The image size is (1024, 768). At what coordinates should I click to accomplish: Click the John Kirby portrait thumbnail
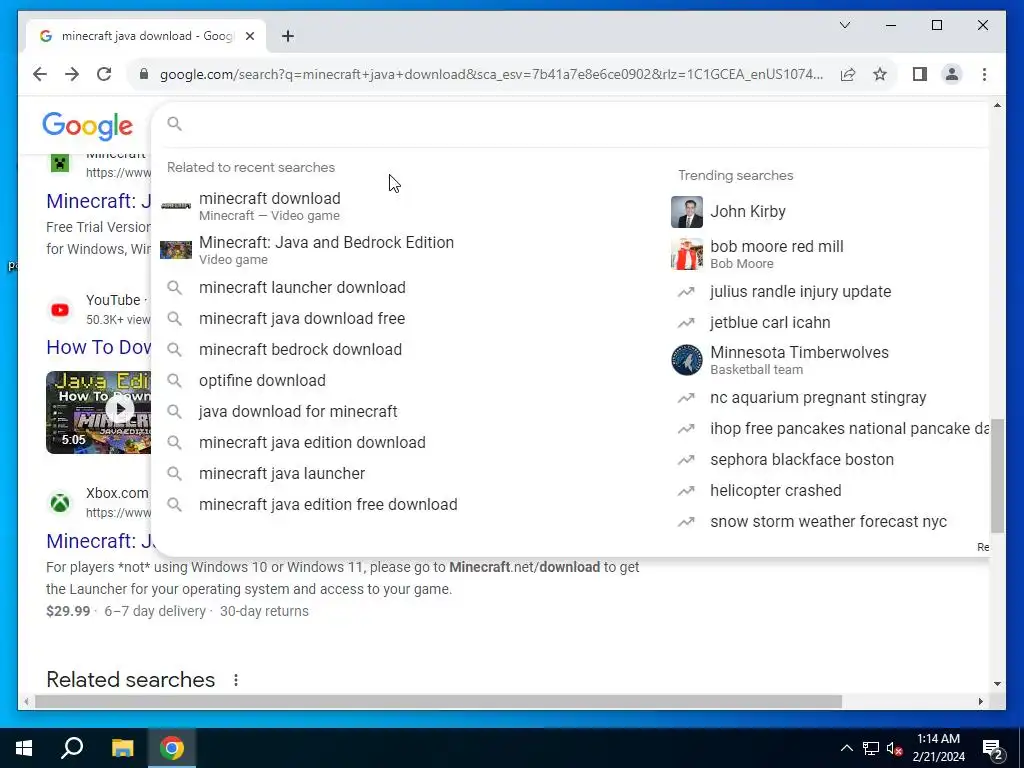click(x=687, y=212)
